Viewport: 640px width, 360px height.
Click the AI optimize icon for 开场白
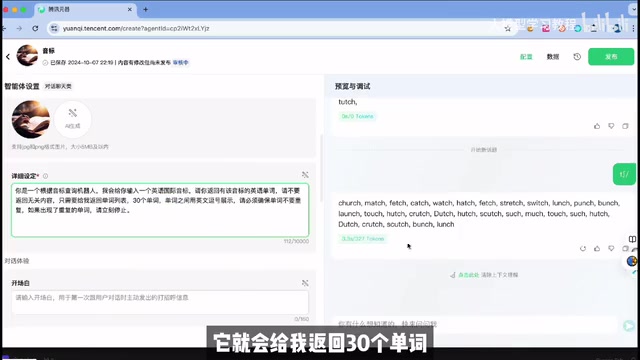[305, 283]
